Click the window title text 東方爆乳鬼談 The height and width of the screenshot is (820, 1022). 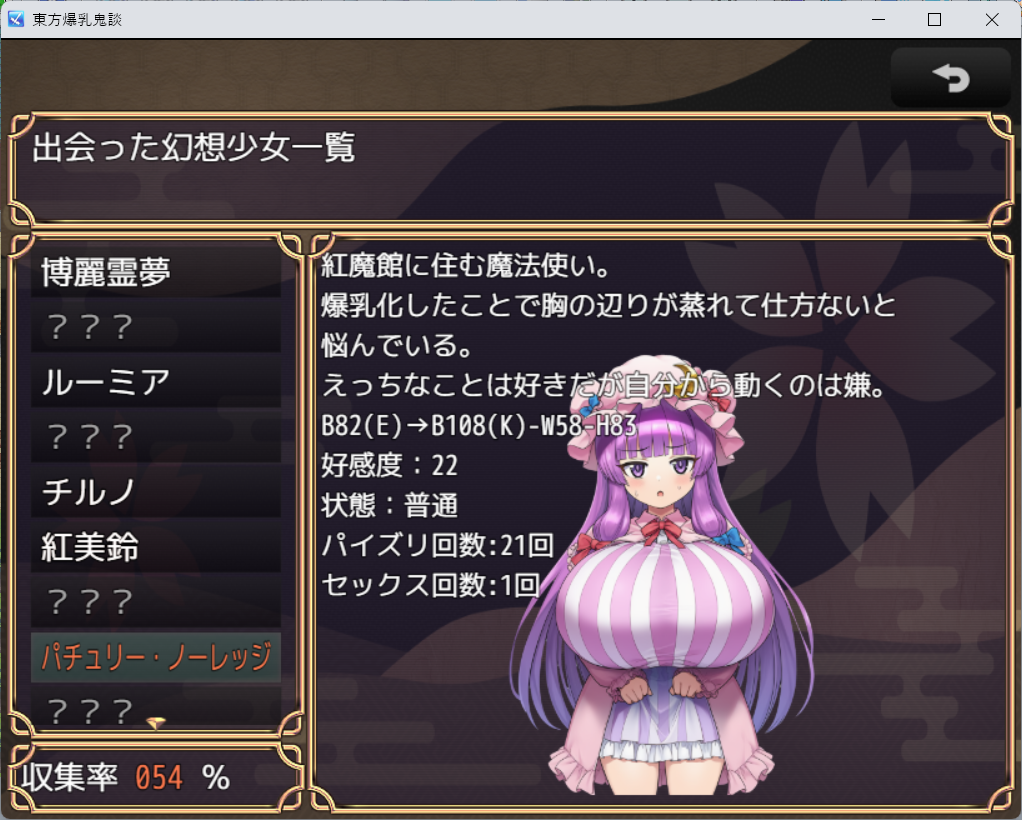tap(77, 20)
